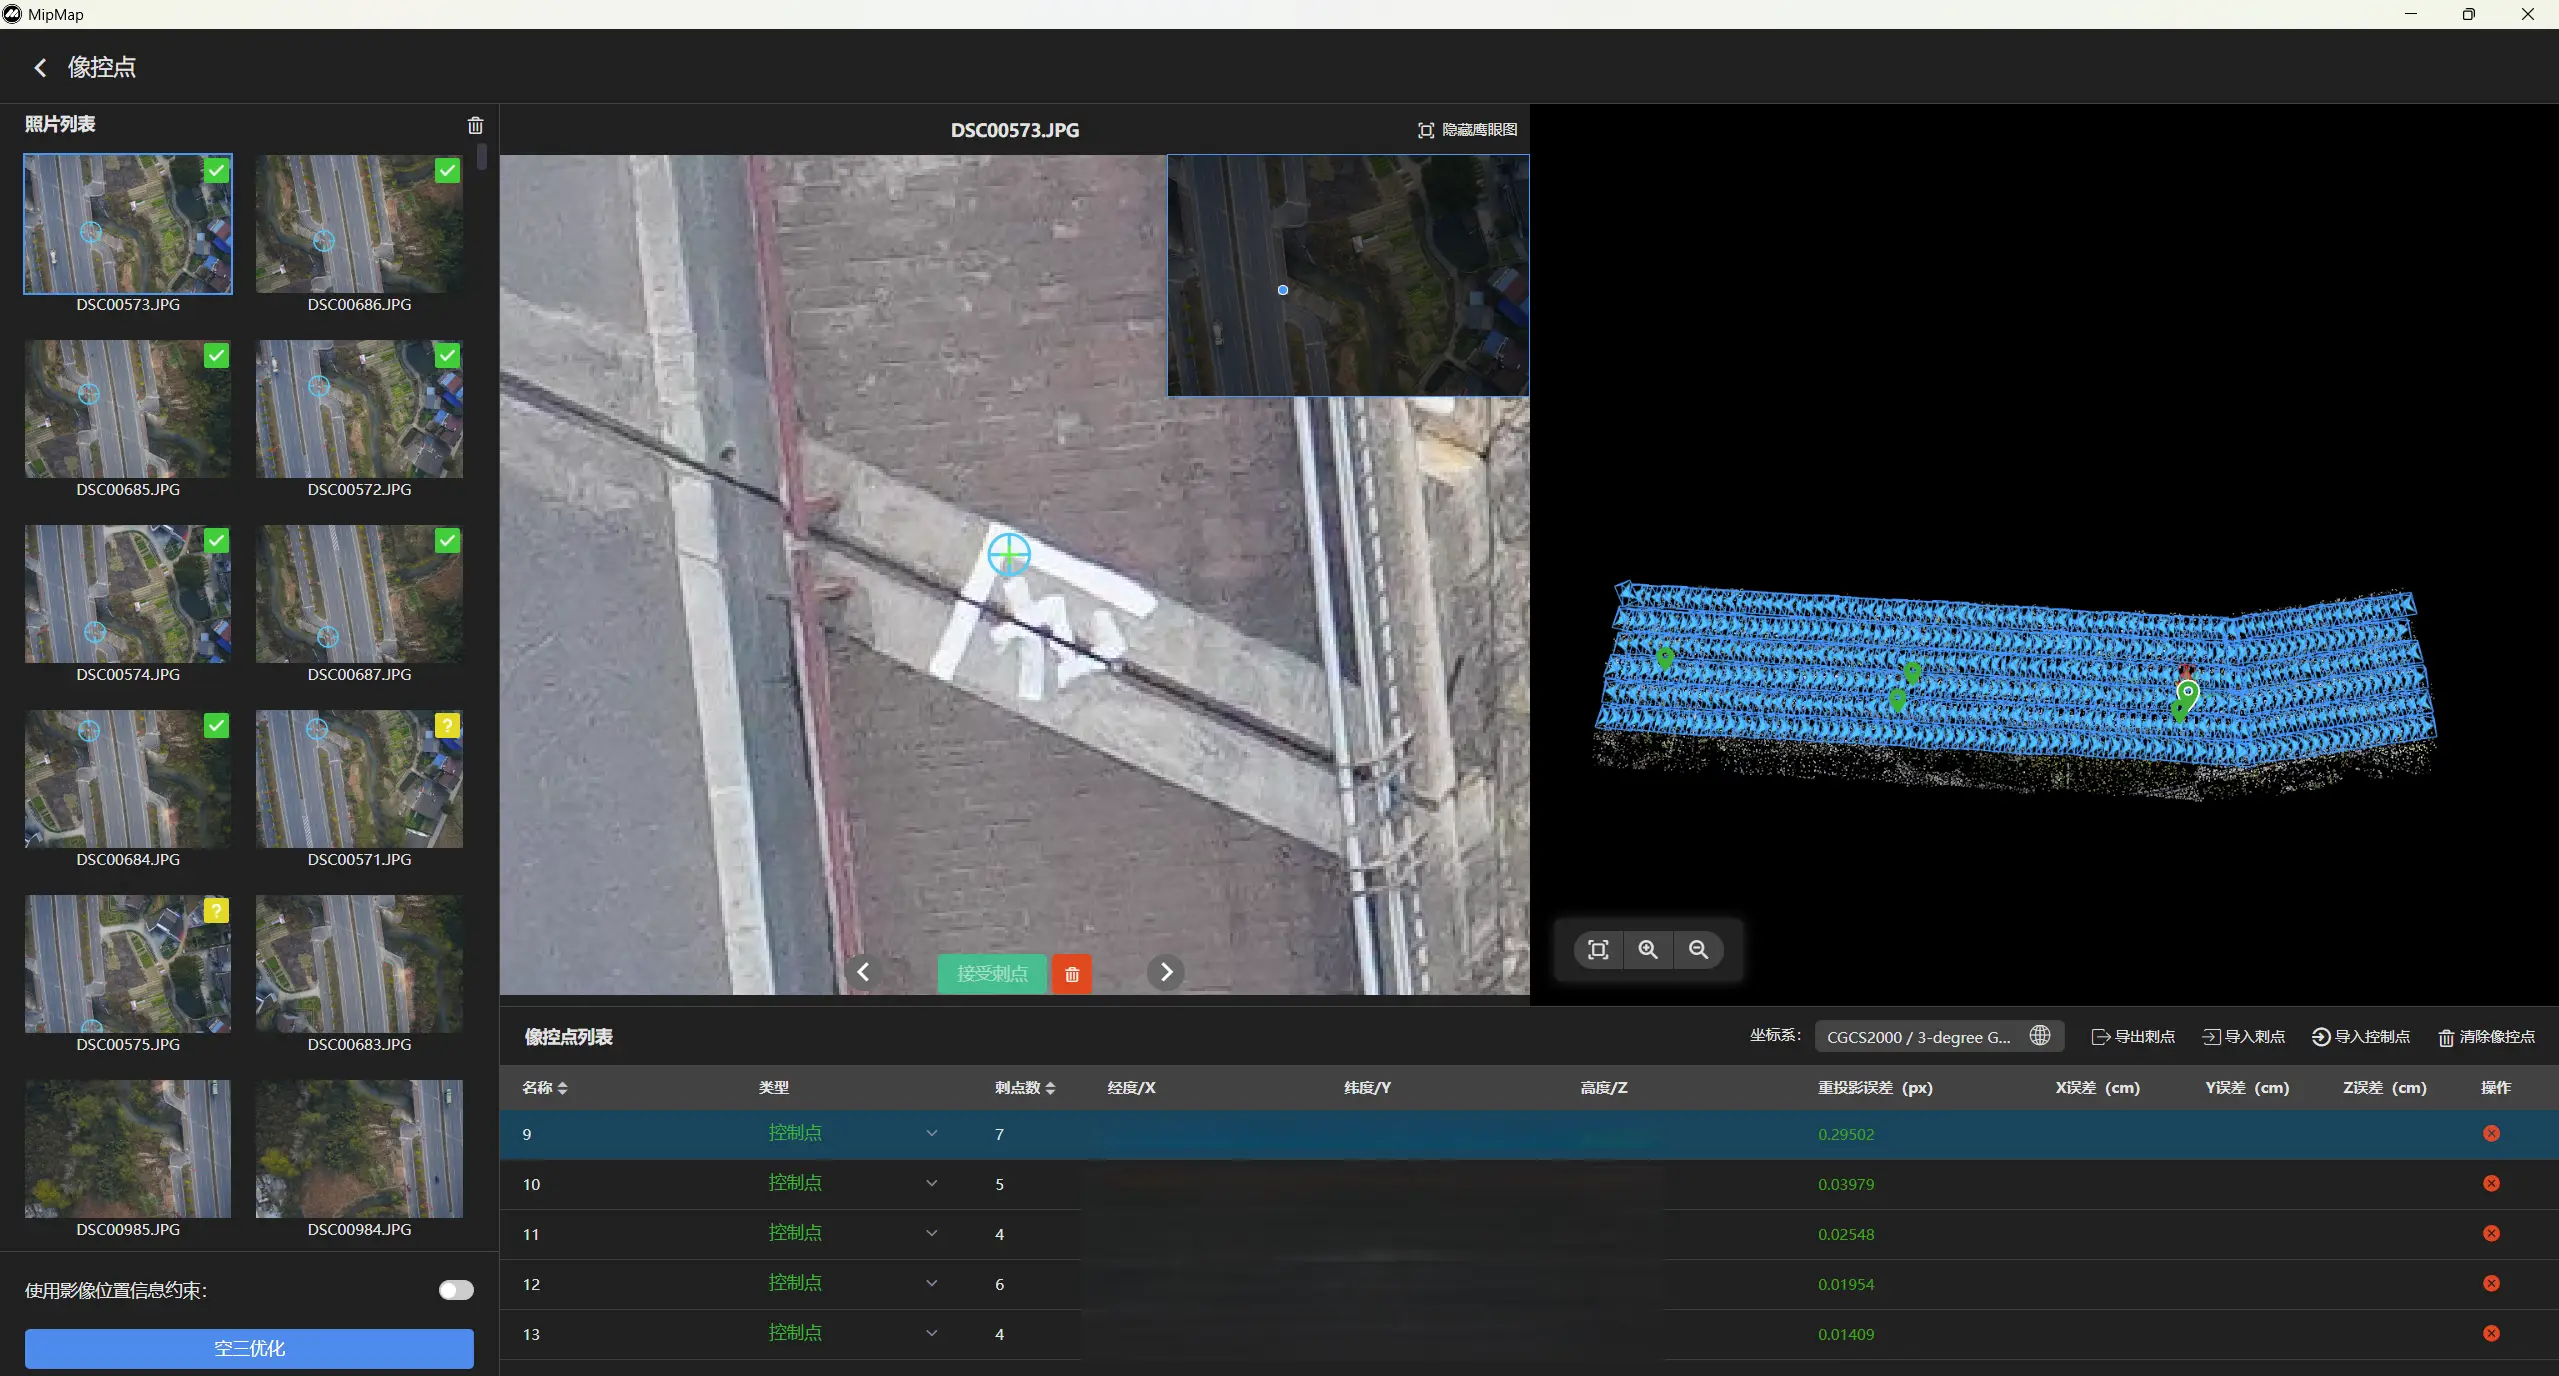Click 导入控制点 to import control points
Screen dimensions: 2559x1376
(2361, 1037)
